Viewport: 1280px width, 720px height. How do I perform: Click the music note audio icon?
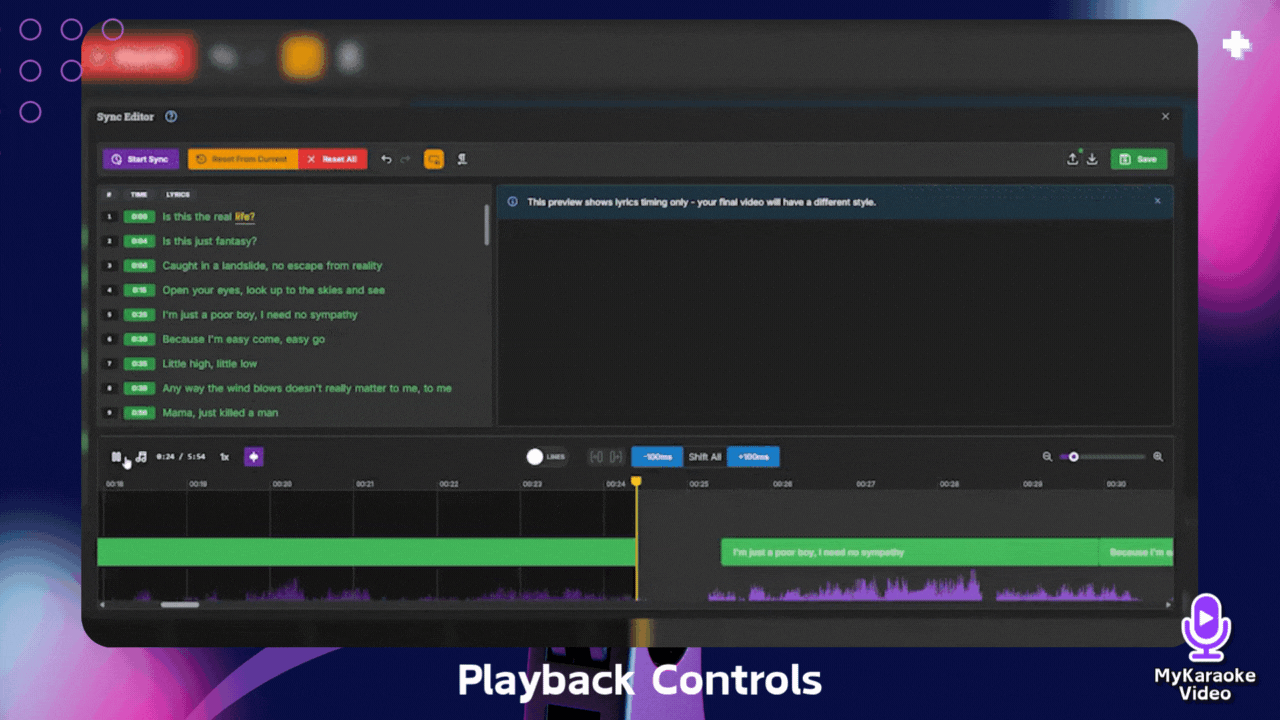[x=141, y=457]
